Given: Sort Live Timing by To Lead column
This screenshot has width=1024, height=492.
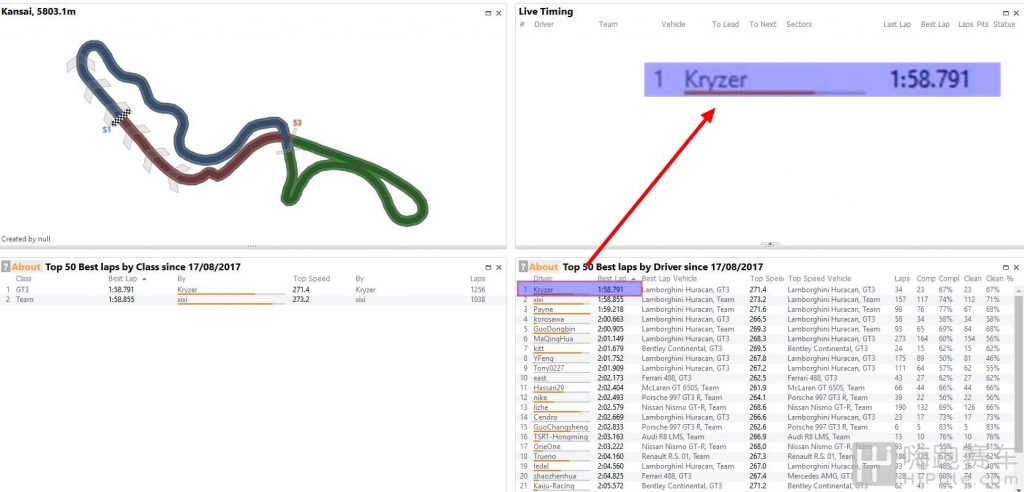Looking at the screenshot, I should [726, 24].
